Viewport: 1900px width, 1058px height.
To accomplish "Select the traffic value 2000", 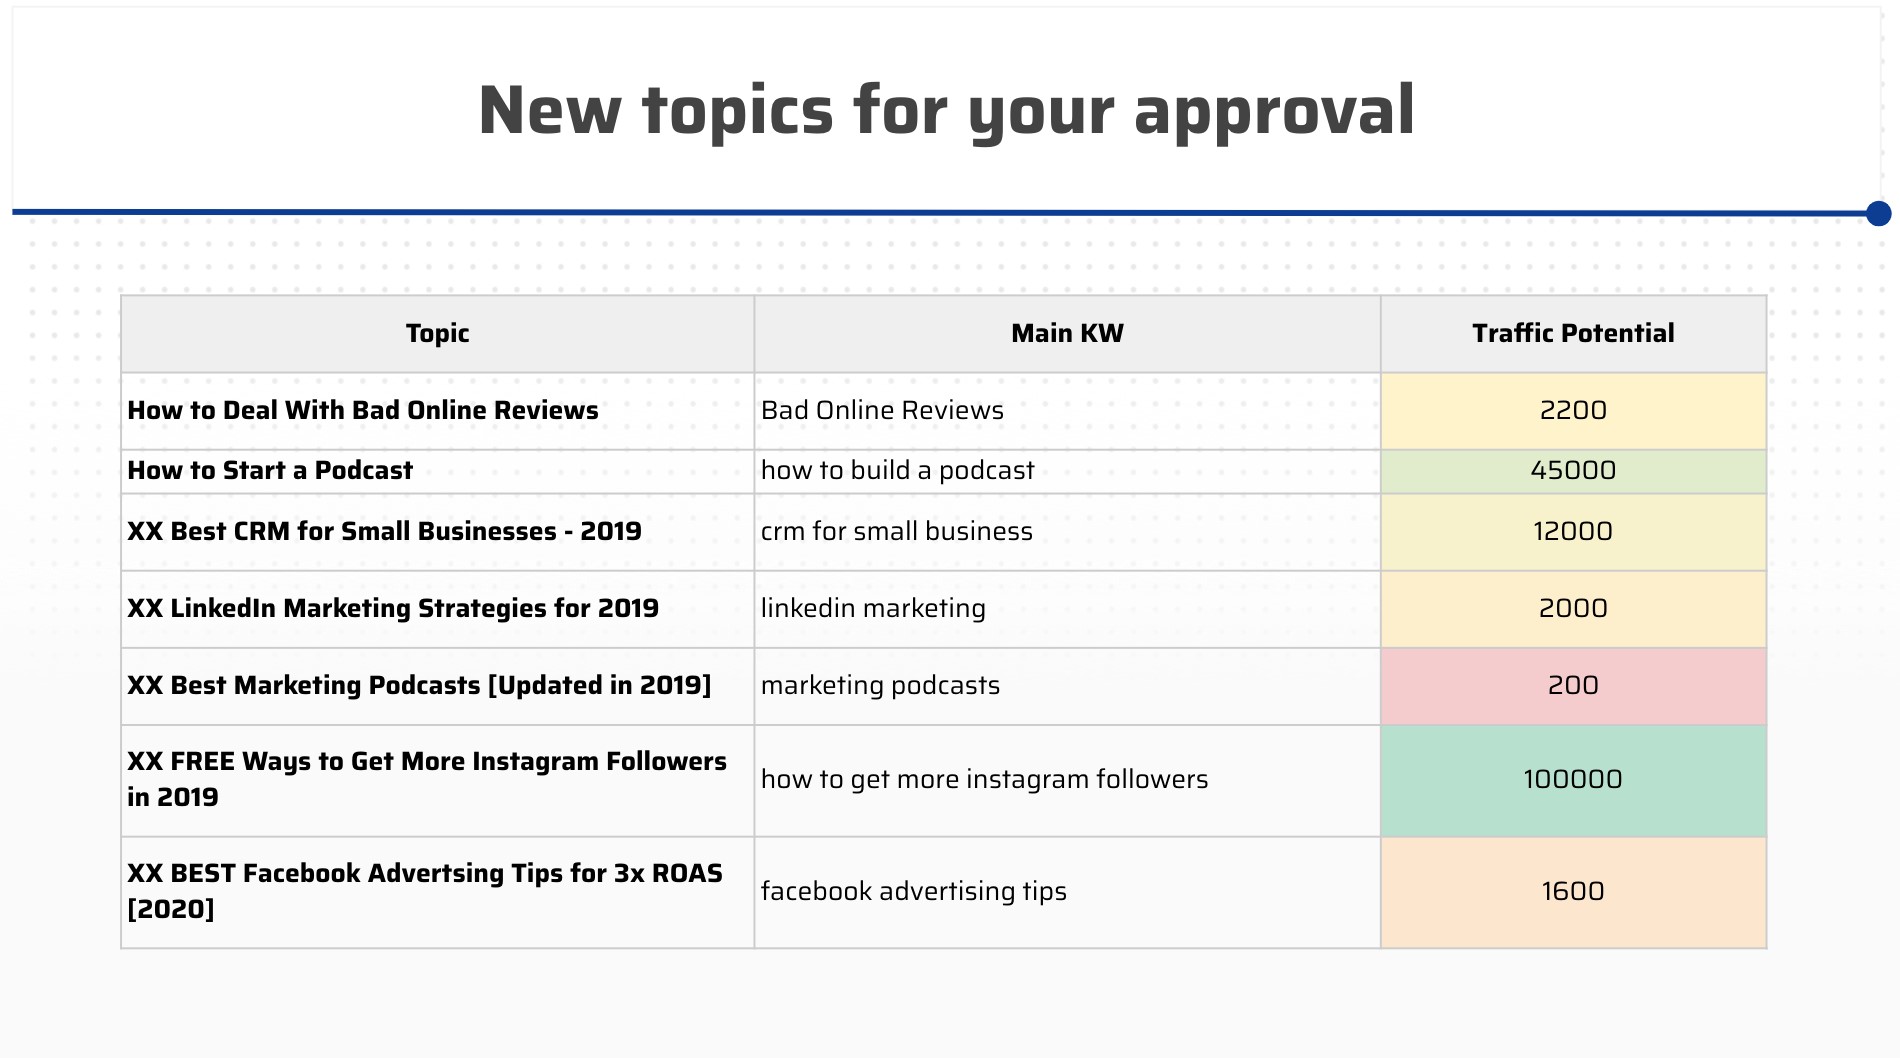I will 1573,609.
